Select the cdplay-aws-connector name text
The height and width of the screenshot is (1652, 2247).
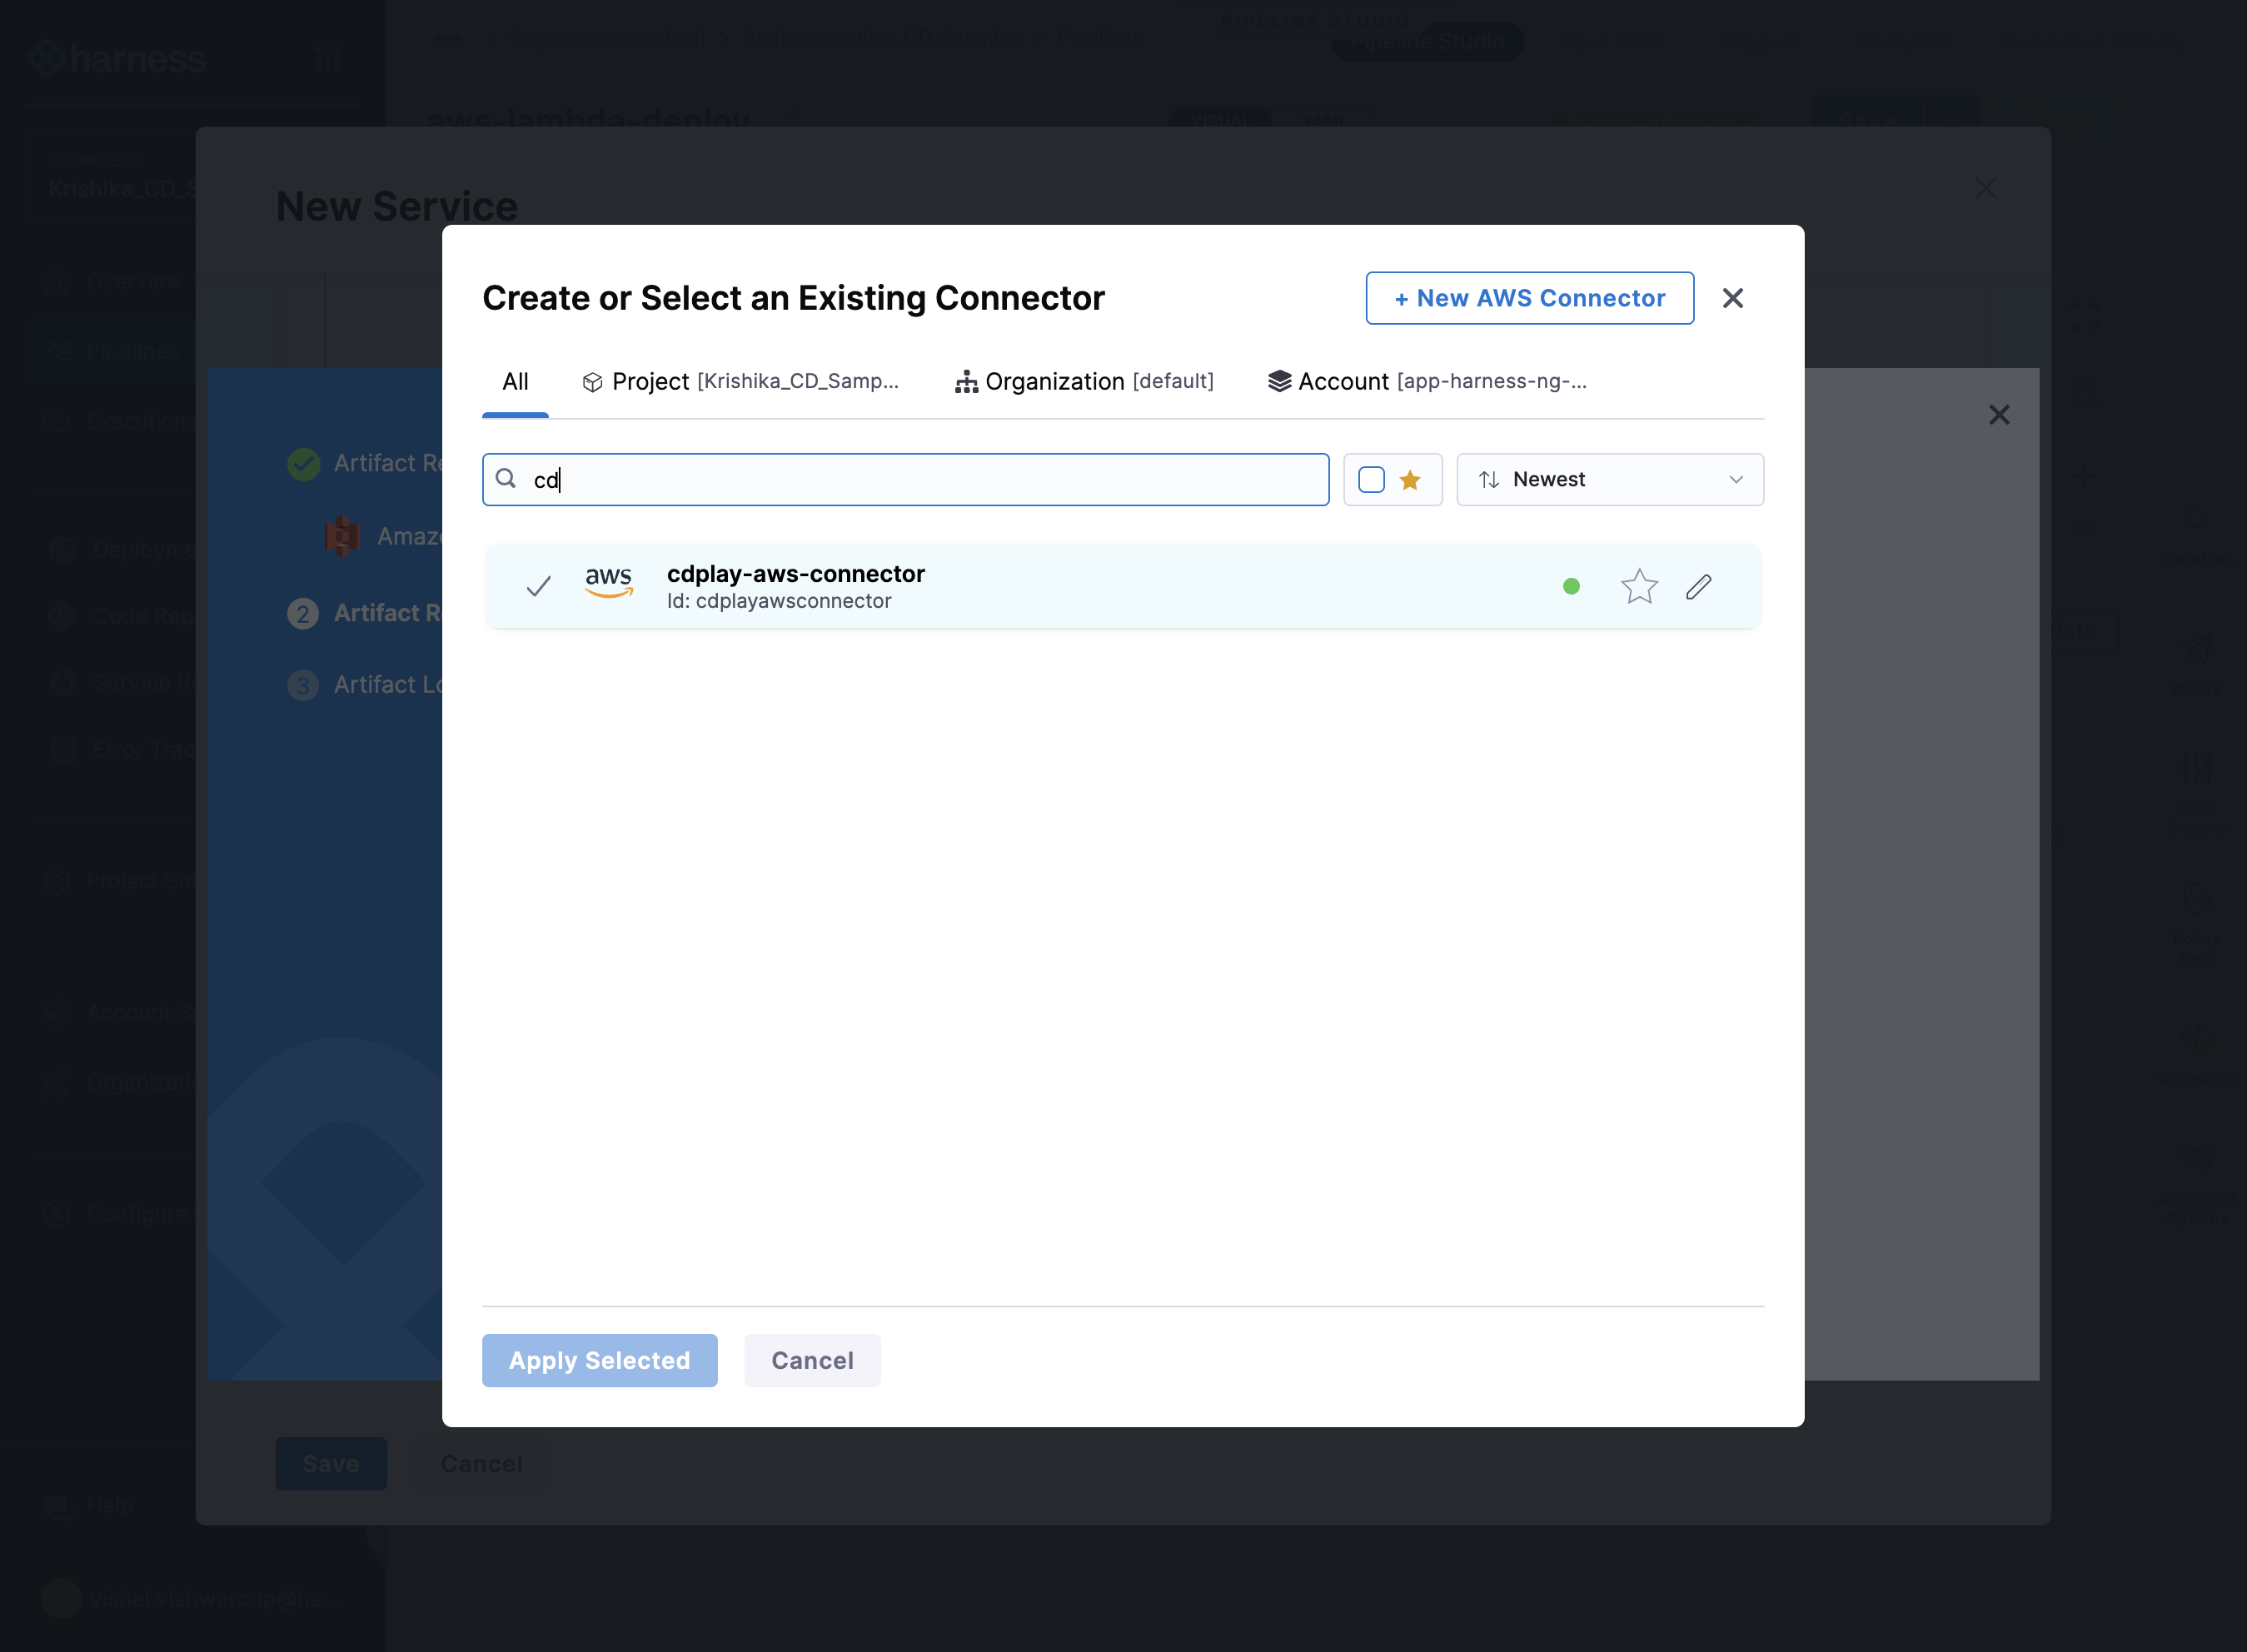796,574
